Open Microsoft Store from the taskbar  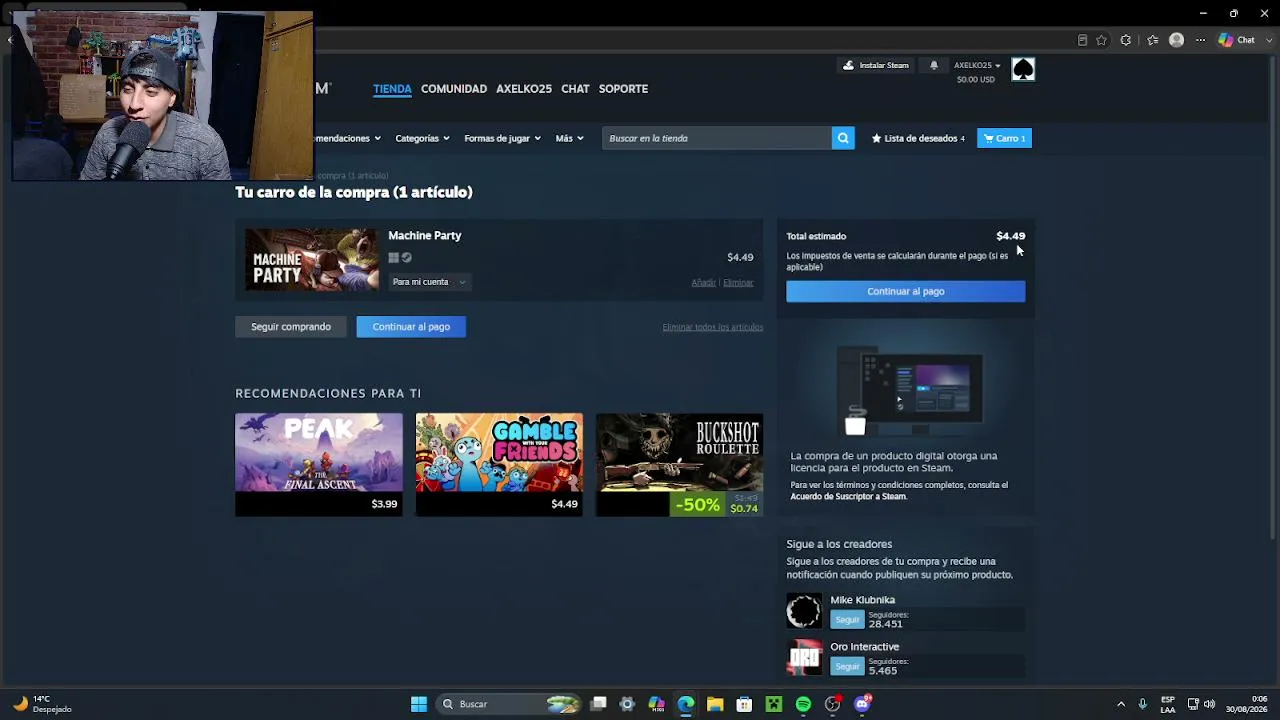pos(744,704)
